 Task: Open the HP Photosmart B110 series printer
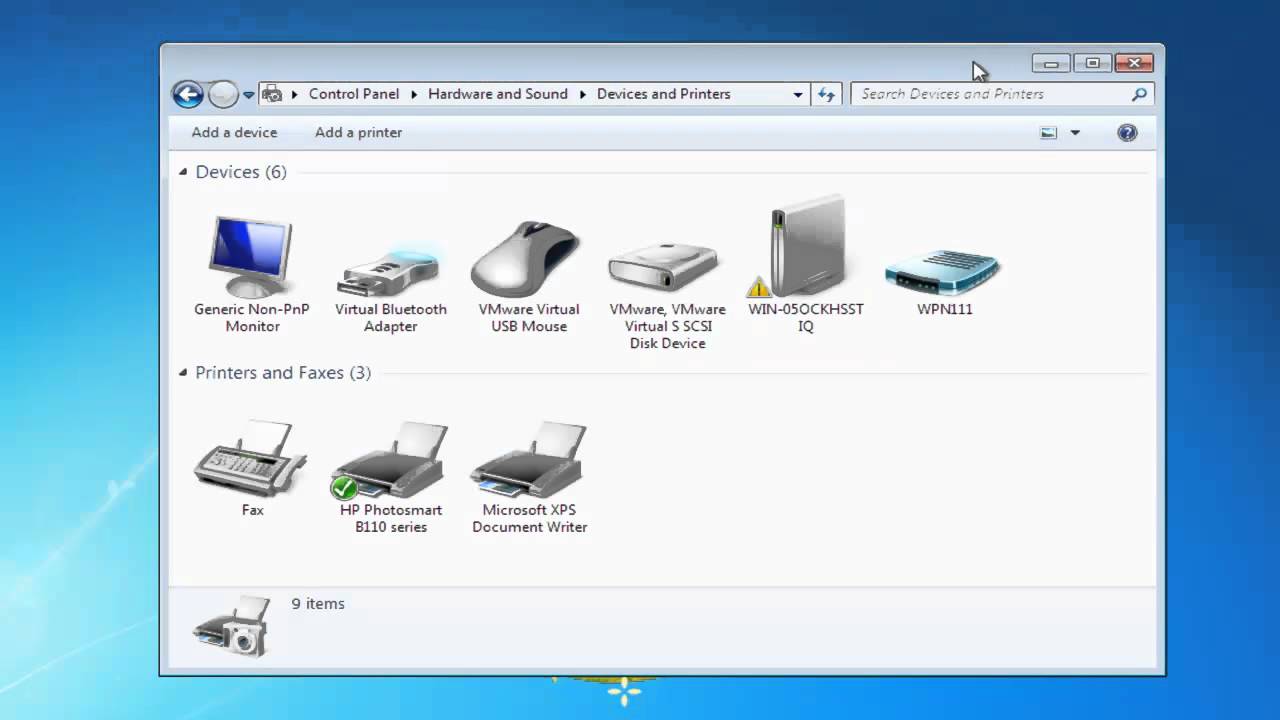tap(390, 458)
